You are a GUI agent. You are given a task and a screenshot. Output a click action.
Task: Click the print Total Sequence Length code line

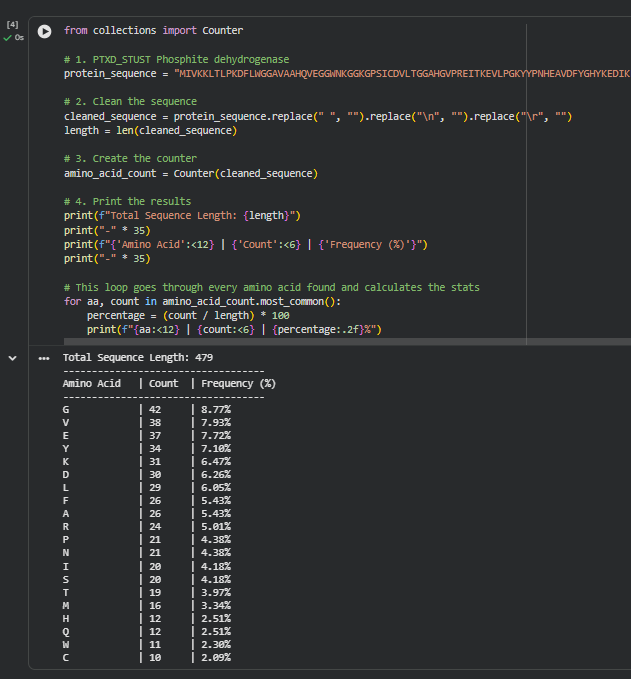(182, 216)
